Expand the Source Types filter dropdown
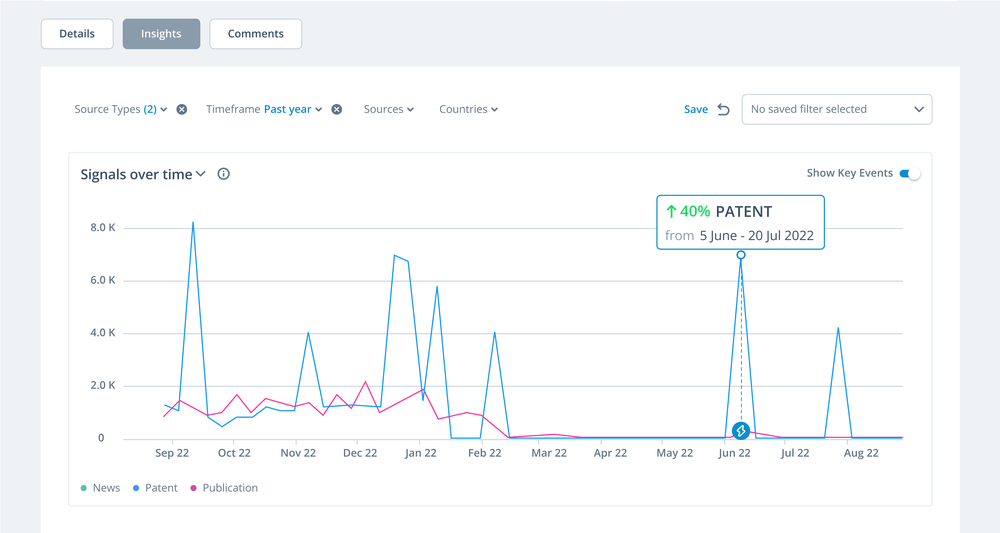This screenshot has width=1000, height=533. tap(121, 109)
